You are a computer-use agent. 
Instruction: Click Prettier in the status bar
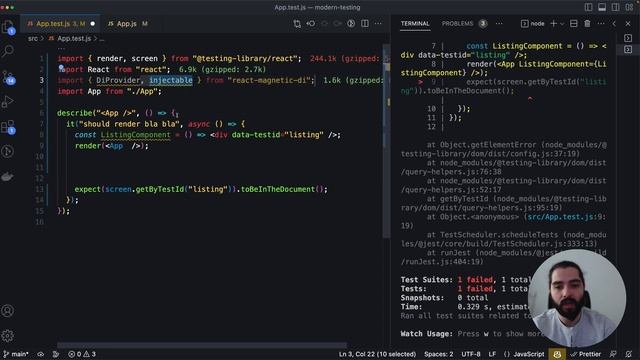tap(586, 354)
